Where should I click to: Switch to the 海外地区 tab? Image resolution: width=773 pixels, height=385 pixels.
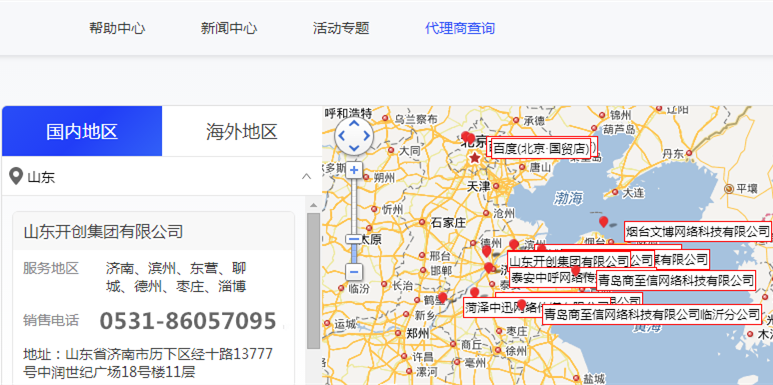tap(242, 131)
